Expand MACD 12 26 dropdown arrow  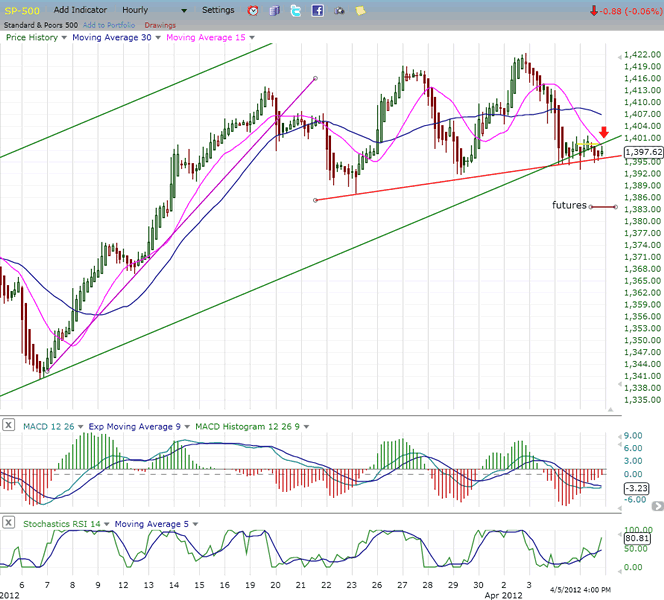pyautogui.click(x=80, y=427)
